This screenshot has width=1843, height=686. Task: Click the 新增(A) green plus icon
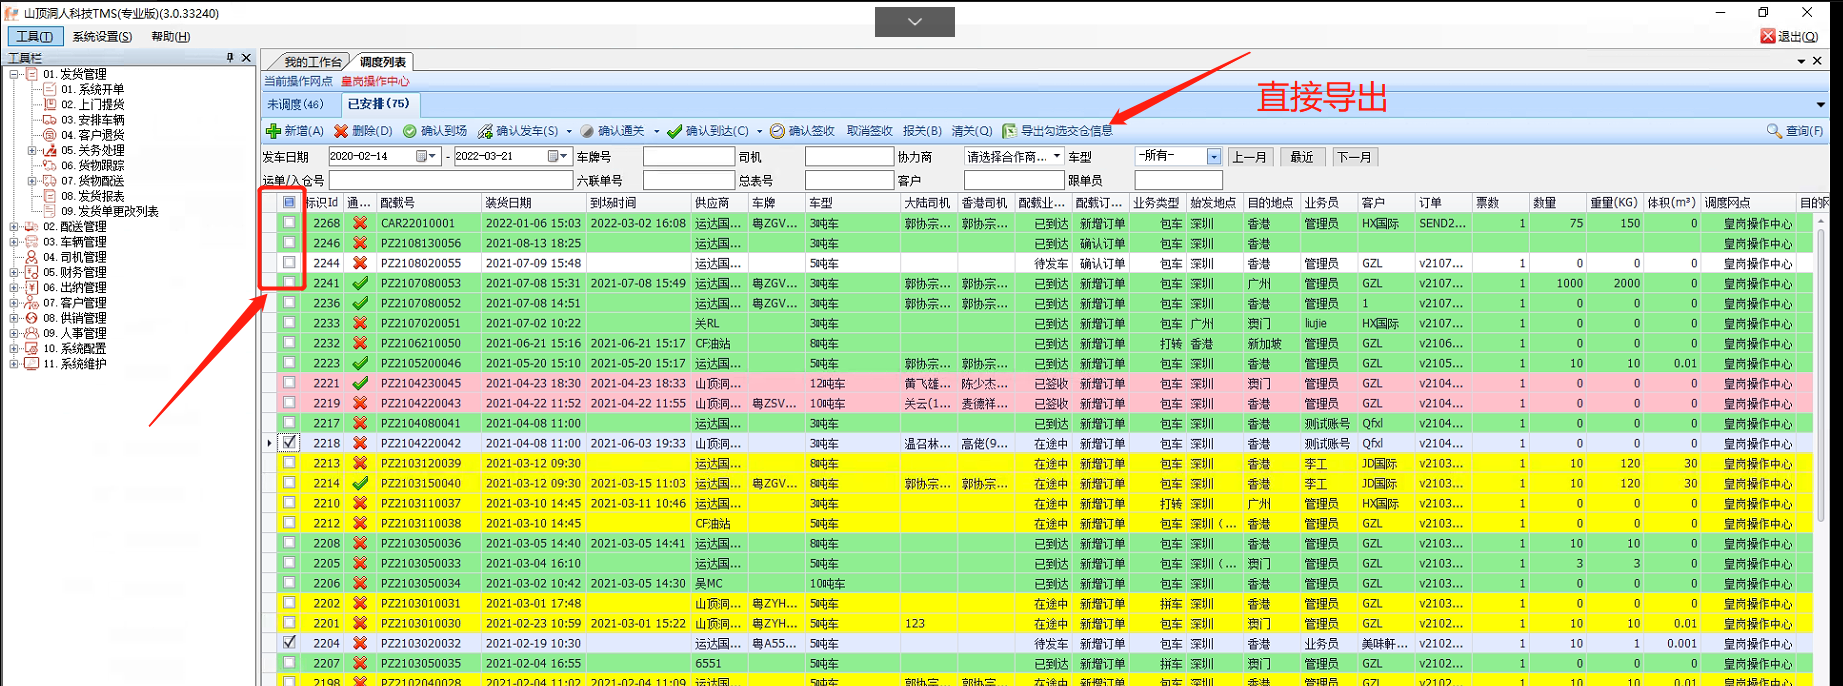[x=273, y=131]
